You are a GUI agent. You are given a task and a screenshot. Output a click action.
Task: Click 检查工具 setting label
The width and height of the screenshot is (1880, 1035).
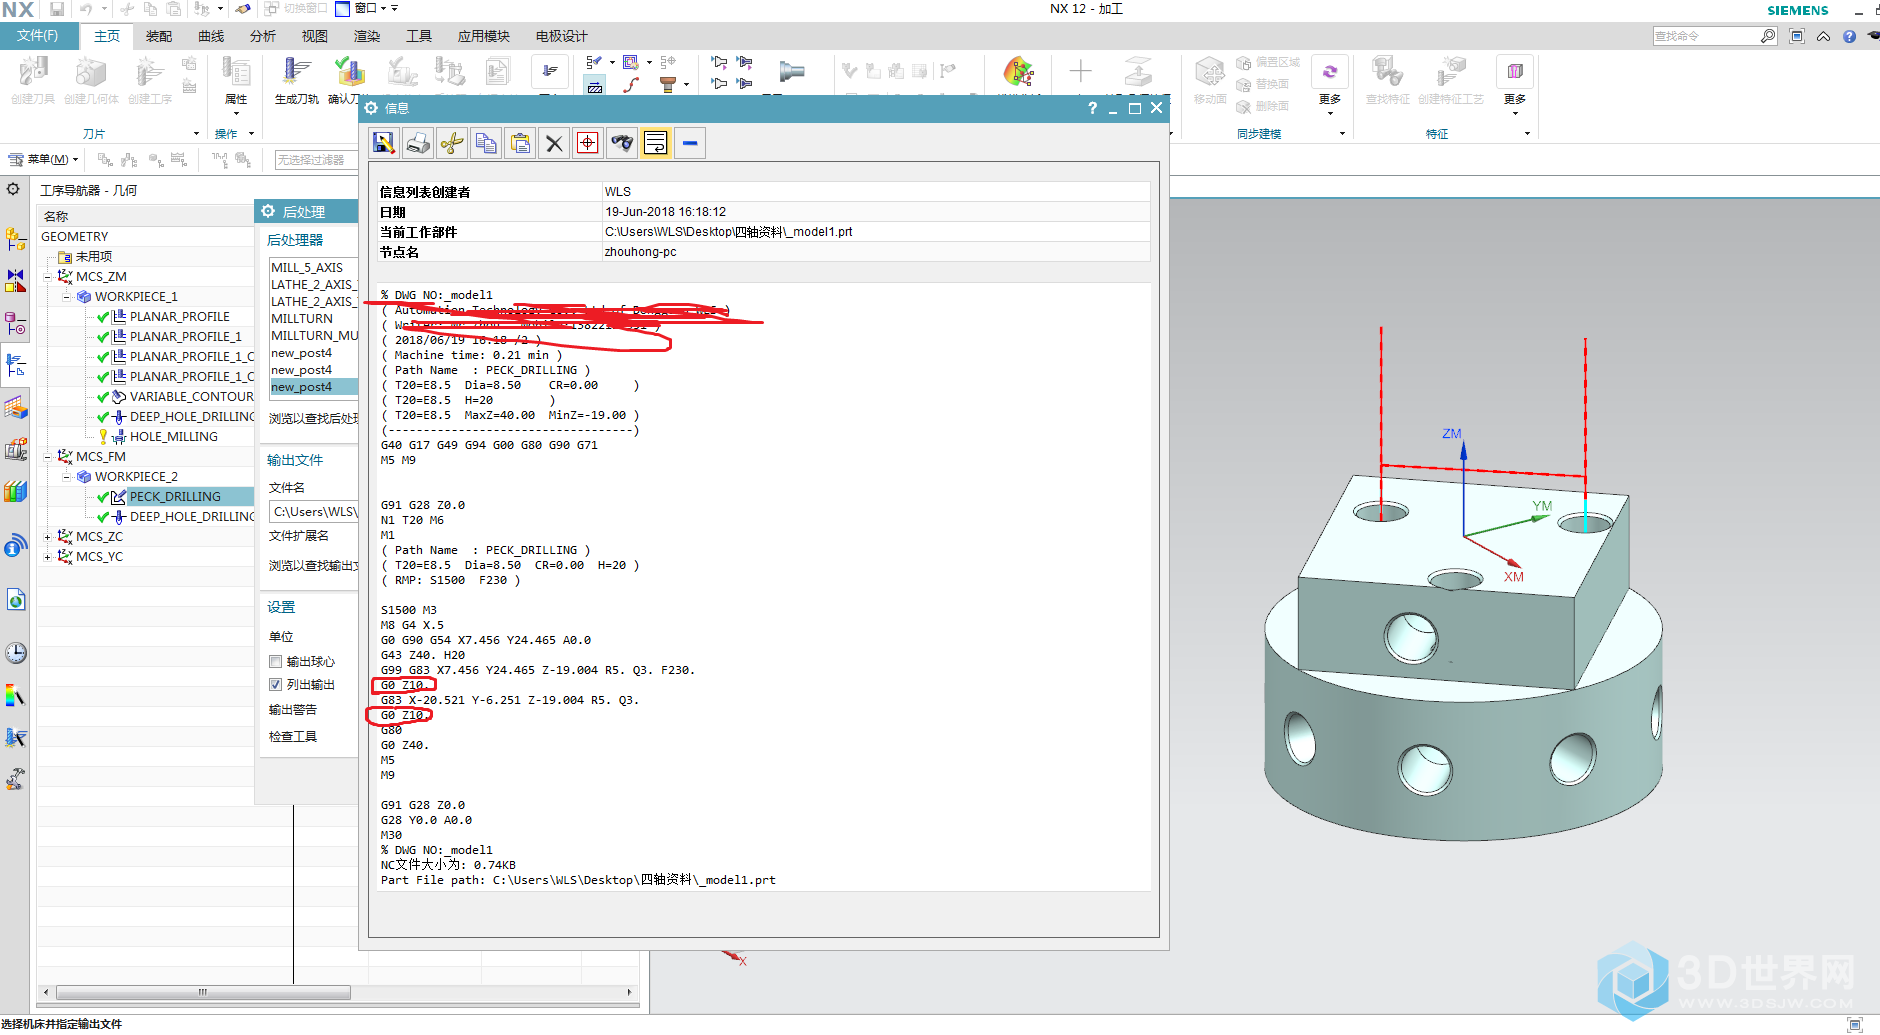(292, 736)
